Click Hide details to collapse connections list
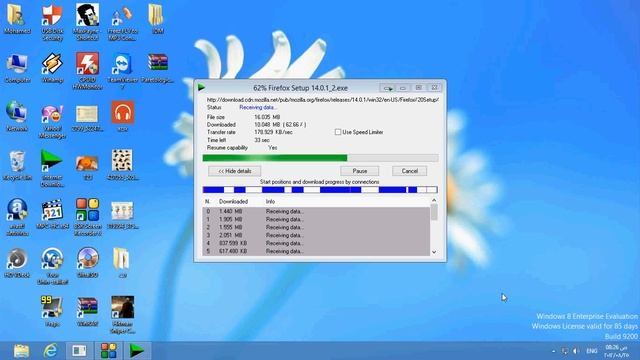Viewport: 640px width, 360px height. tap(235, 171)
